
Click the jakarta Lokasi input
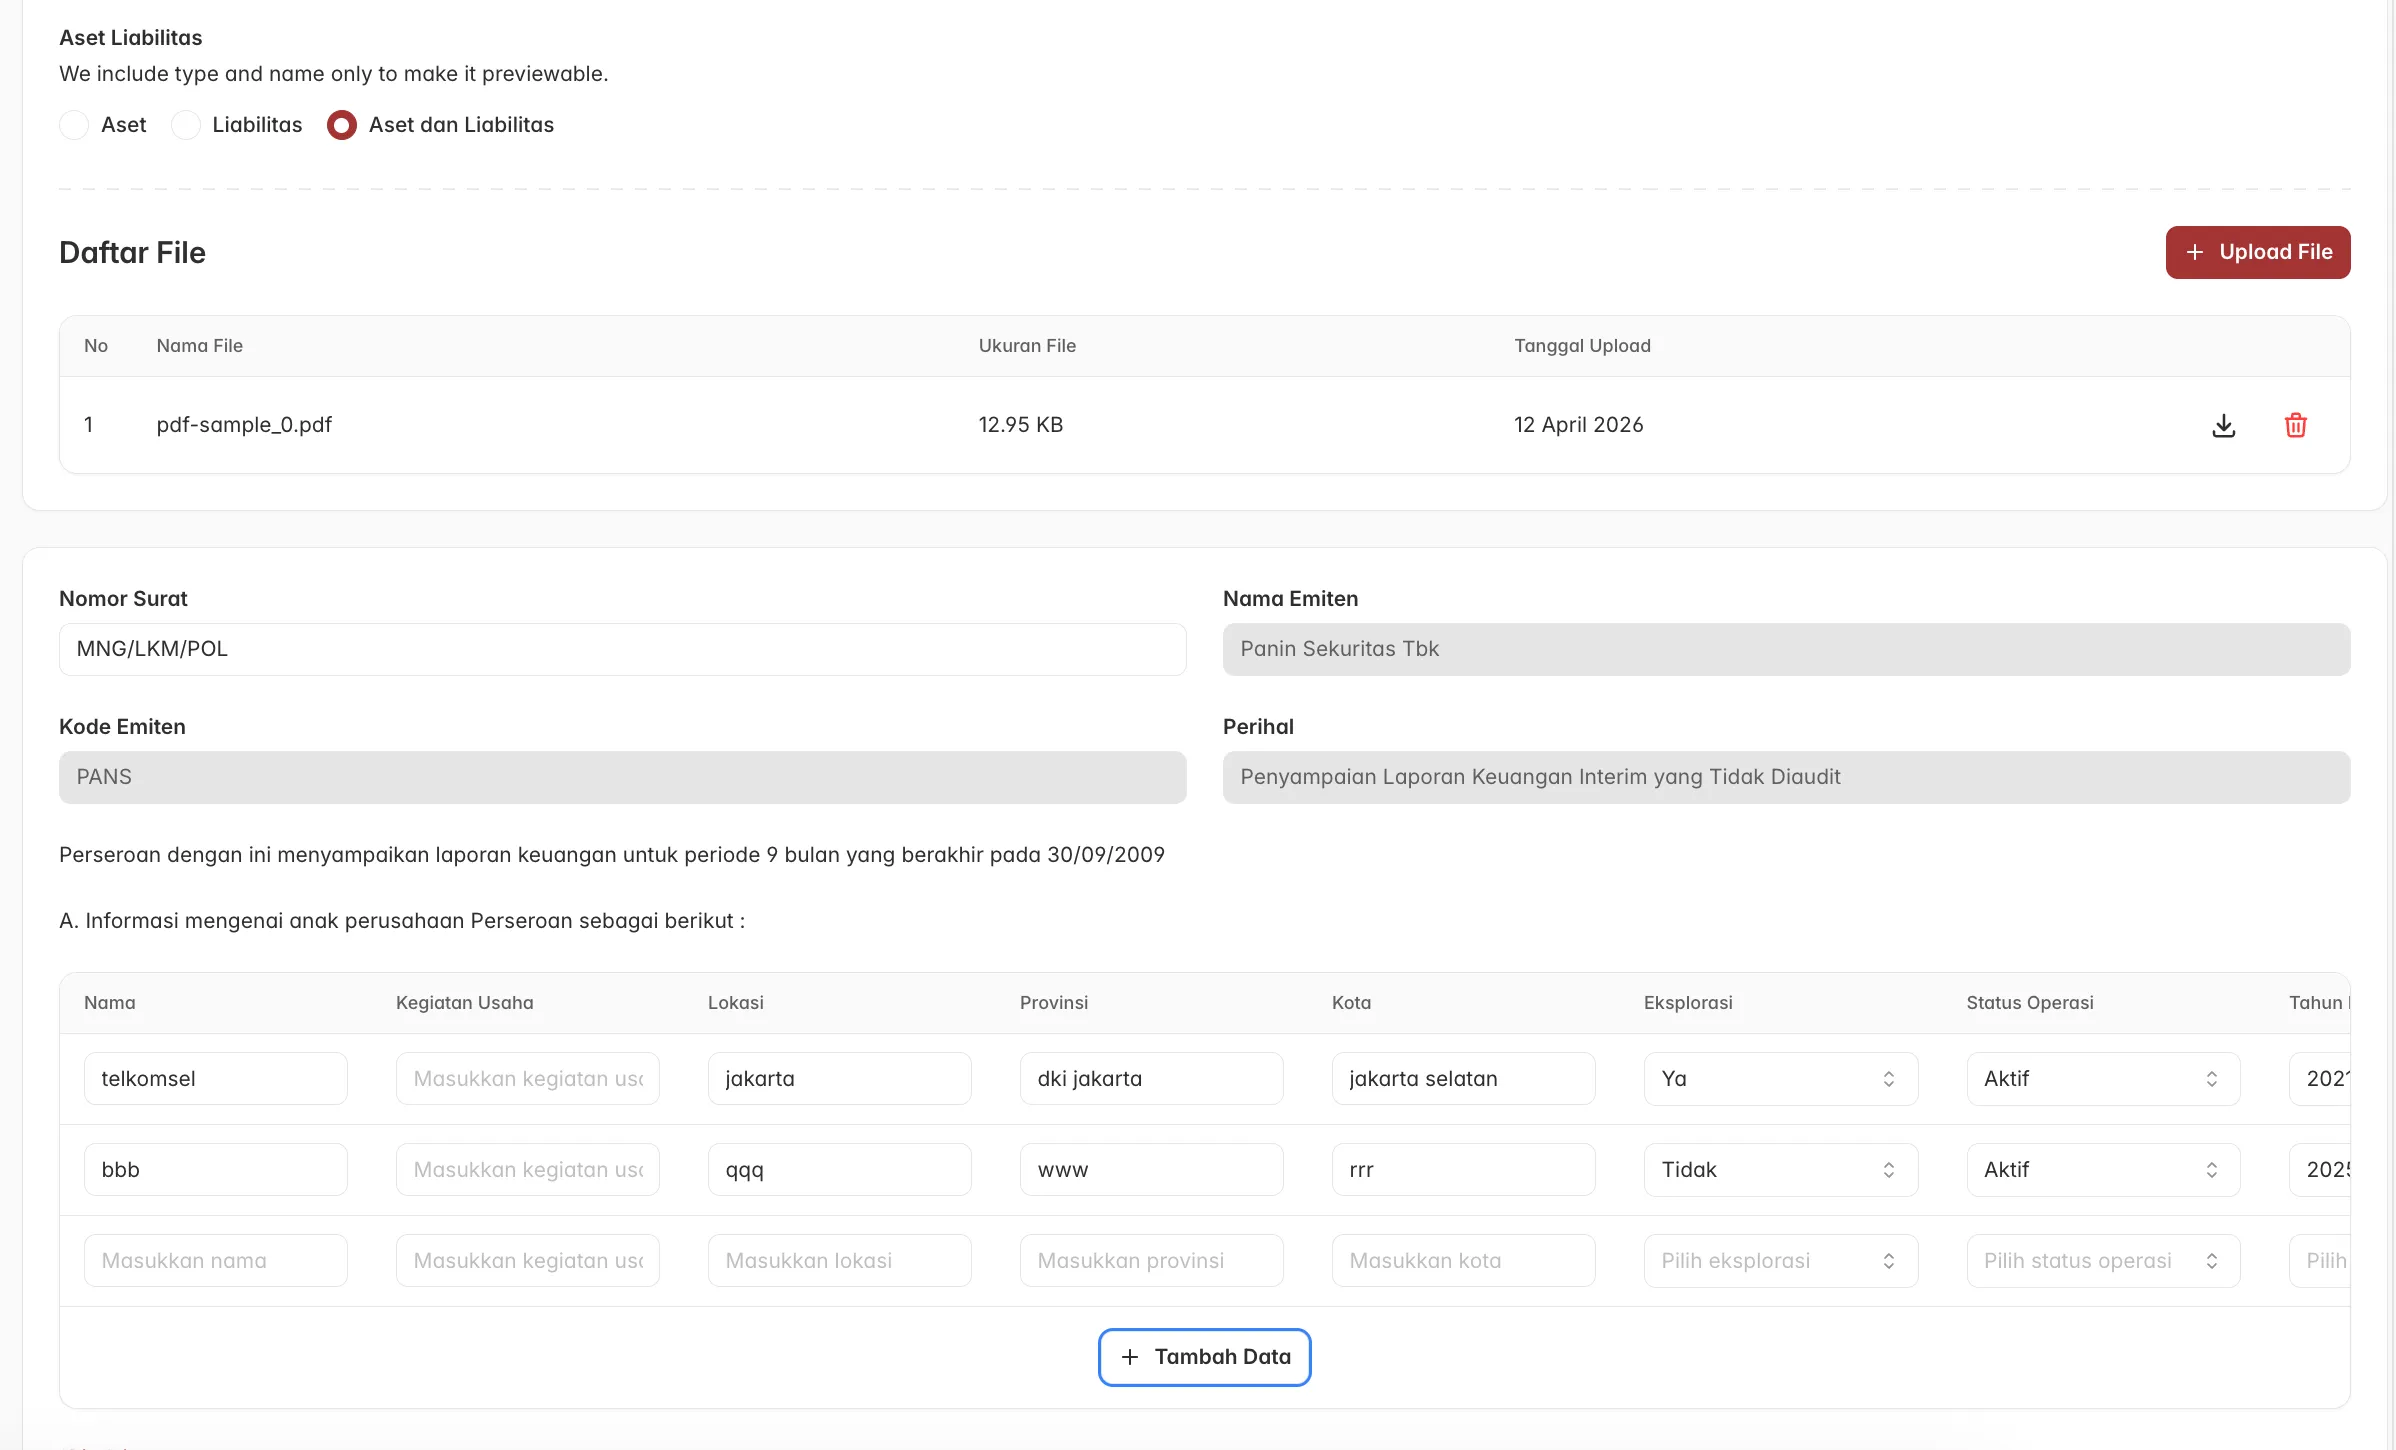(839, 1079)
